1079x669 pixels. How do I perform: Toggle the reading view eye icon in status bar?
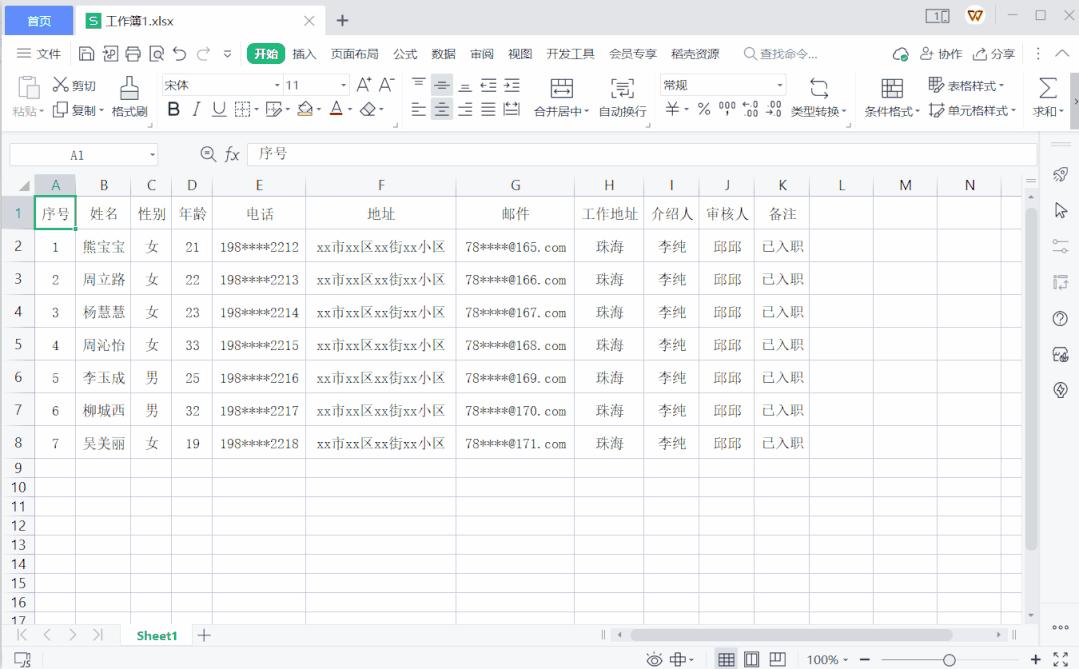pos(655,659)
